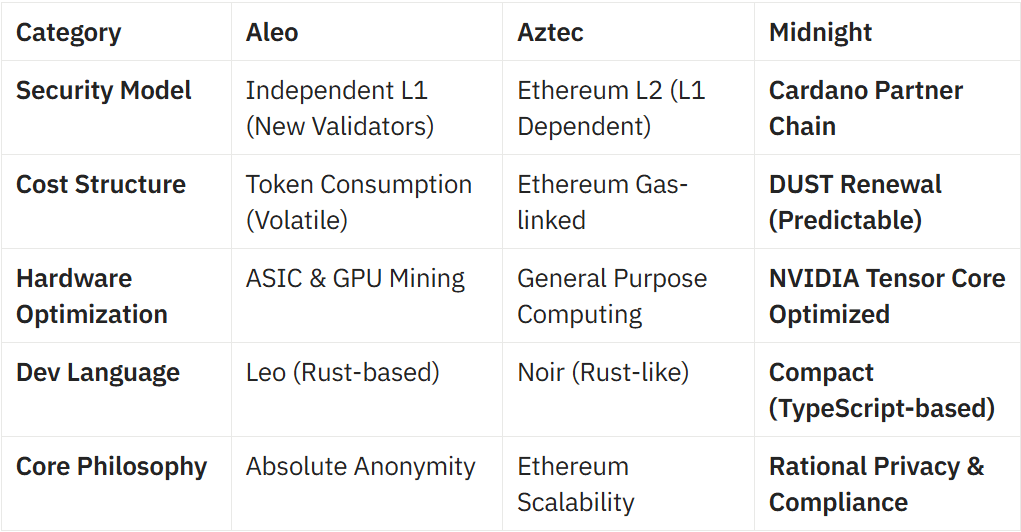Select the Cardano Partner Chain cell
The image size is (1021, 532).
(865, 108)
